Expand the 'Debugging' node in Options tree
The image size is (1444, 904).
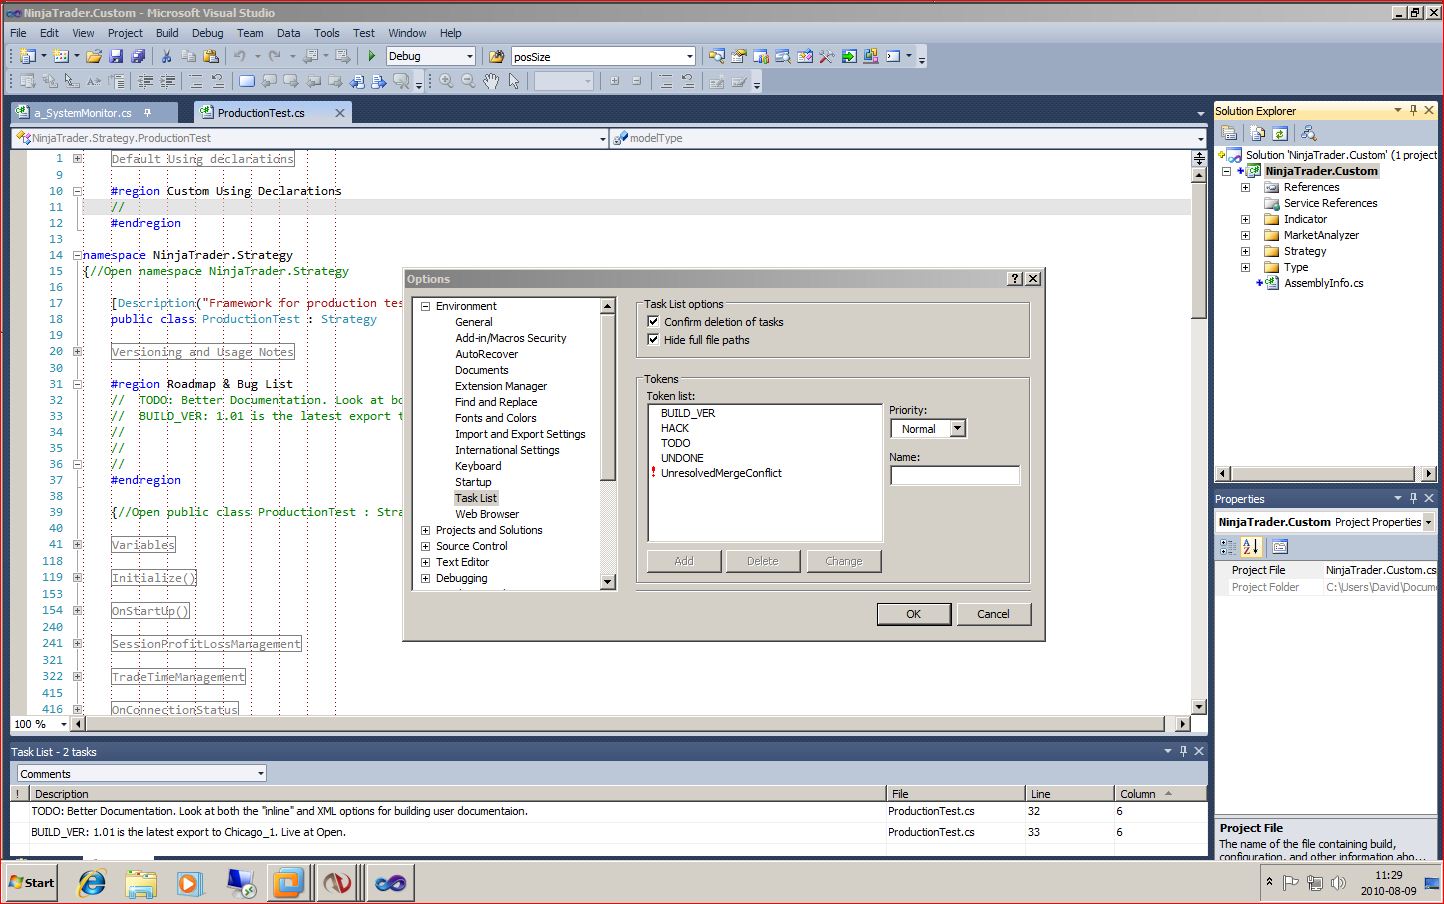[x=426, y=578]
